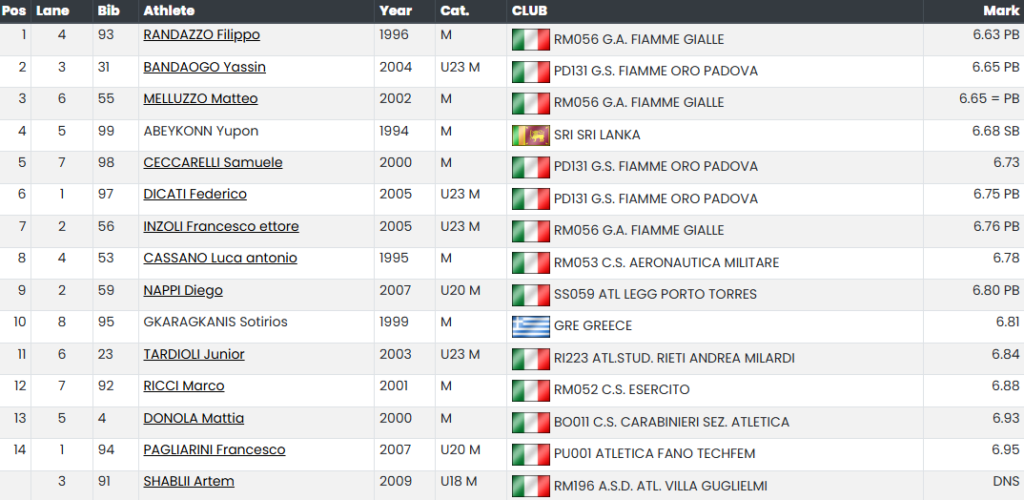Click Italian flag beside BO011 C.S. CARABINIERI
This screenshot has height=500, width=1024.
pos(531,422)
